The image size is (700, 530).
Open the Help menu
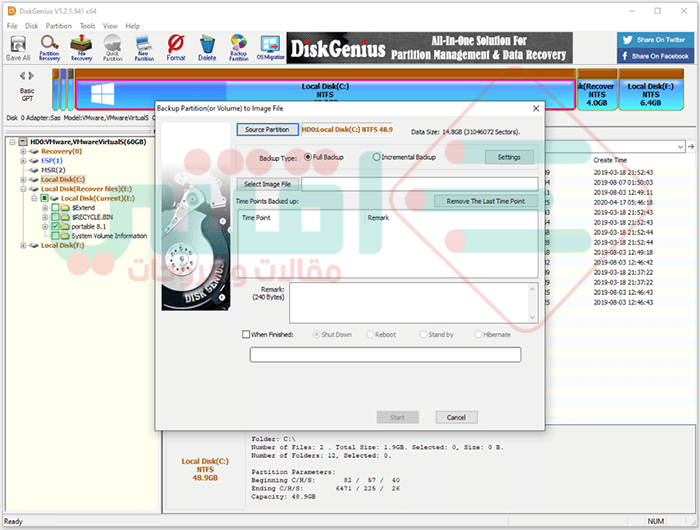133,26
